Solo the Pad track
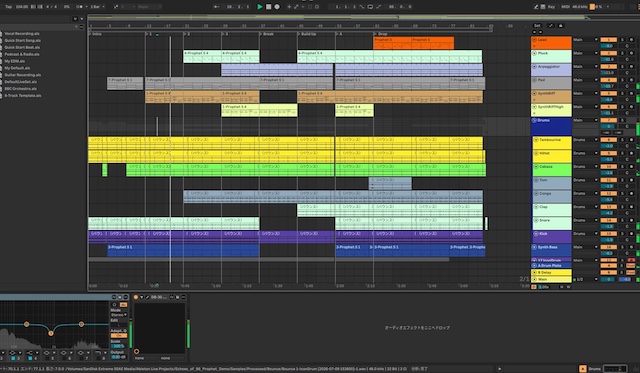This screenshot has height=373, width=640. [x=623, y=80]
